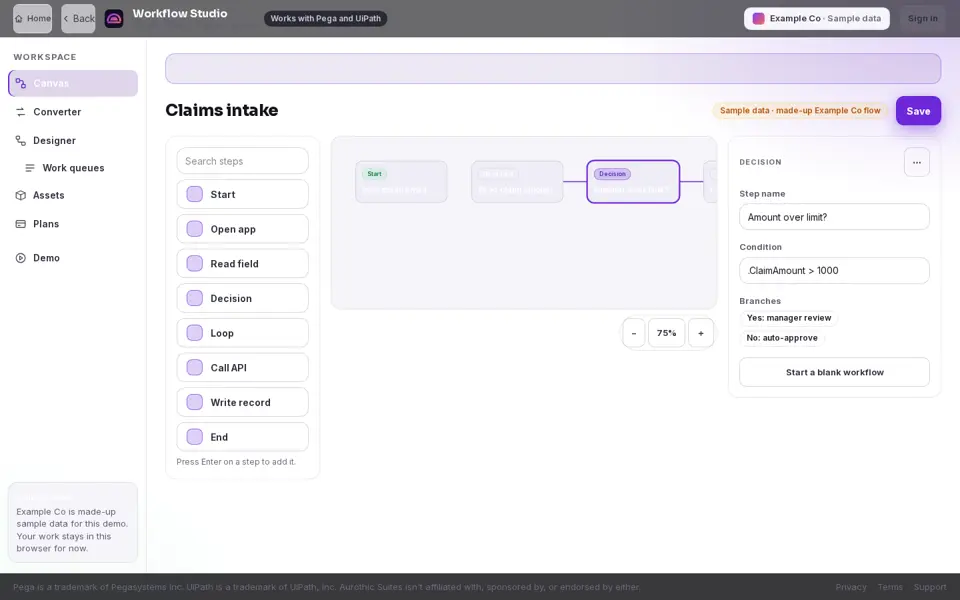Open the Example Co sample data switcher
Viewport: 960px width, 600px height.
coord(817,18)
